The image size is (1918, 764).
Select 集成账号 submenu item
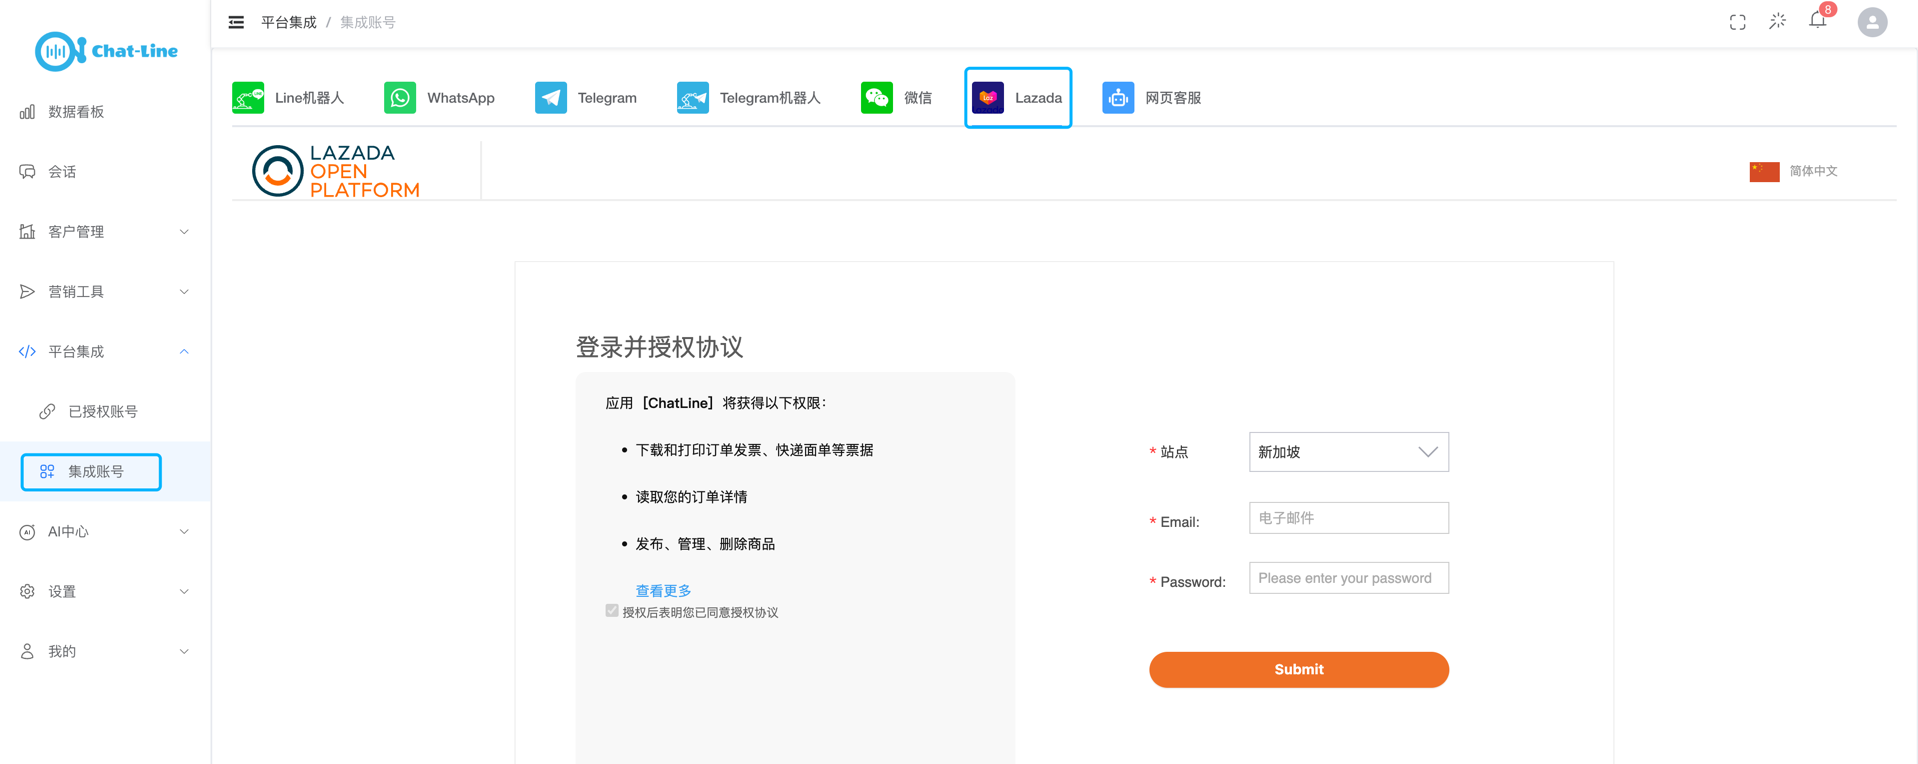(105, 472)
